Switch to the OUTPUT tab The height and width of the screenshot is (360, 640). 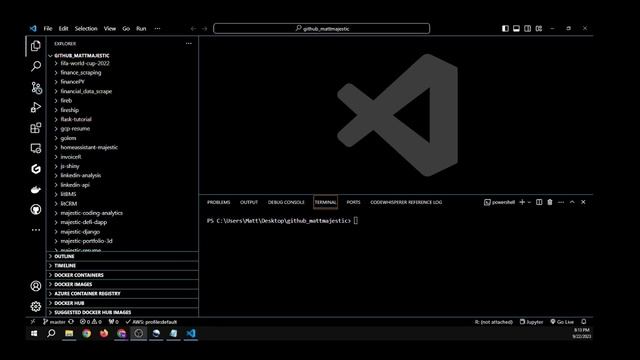(249, 202)
